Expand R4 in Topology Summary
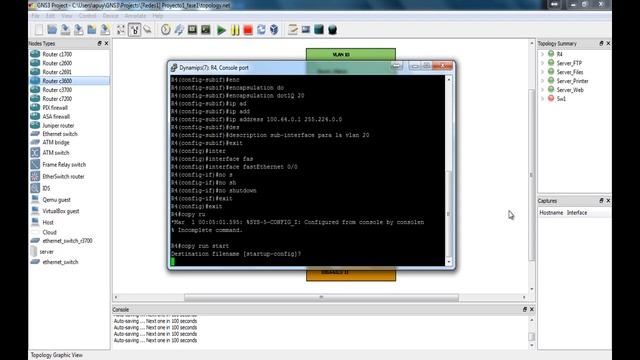This screenshot has height=360, width=640. tap(542, 54)
